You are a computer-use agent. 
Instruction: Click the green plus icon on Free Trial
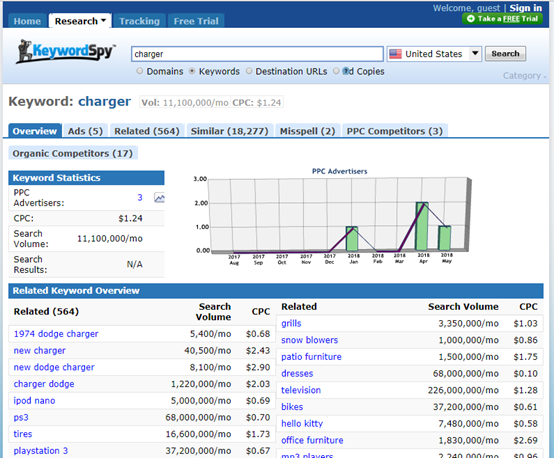coord(471,19)
